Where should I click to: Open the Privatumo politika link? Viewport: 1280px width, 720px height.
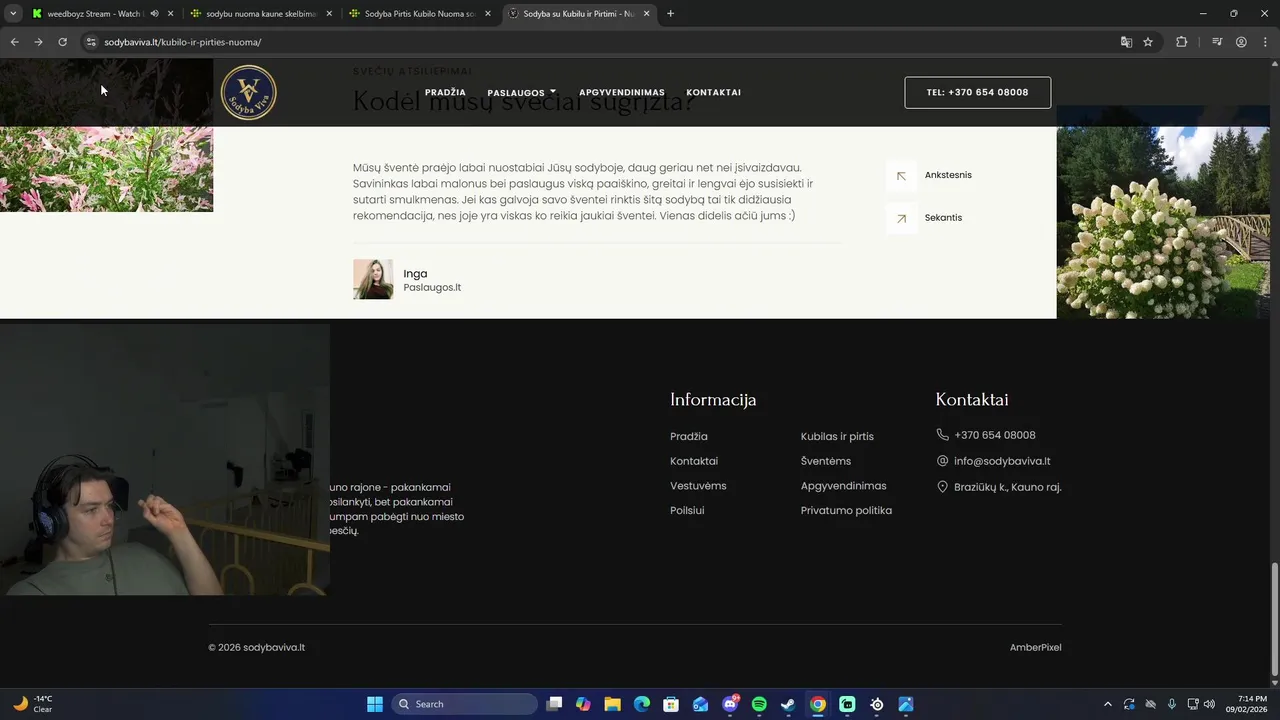pyautogui.click(x=846, y=510)
